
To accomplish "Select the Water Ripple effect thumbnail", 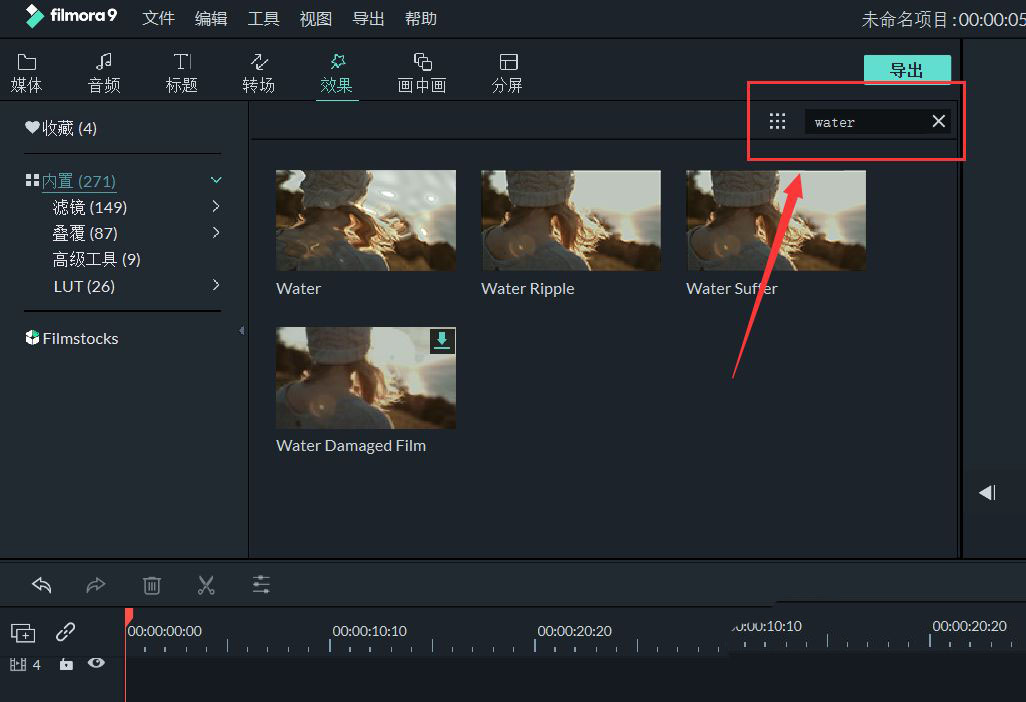I will tap(570, 220).
